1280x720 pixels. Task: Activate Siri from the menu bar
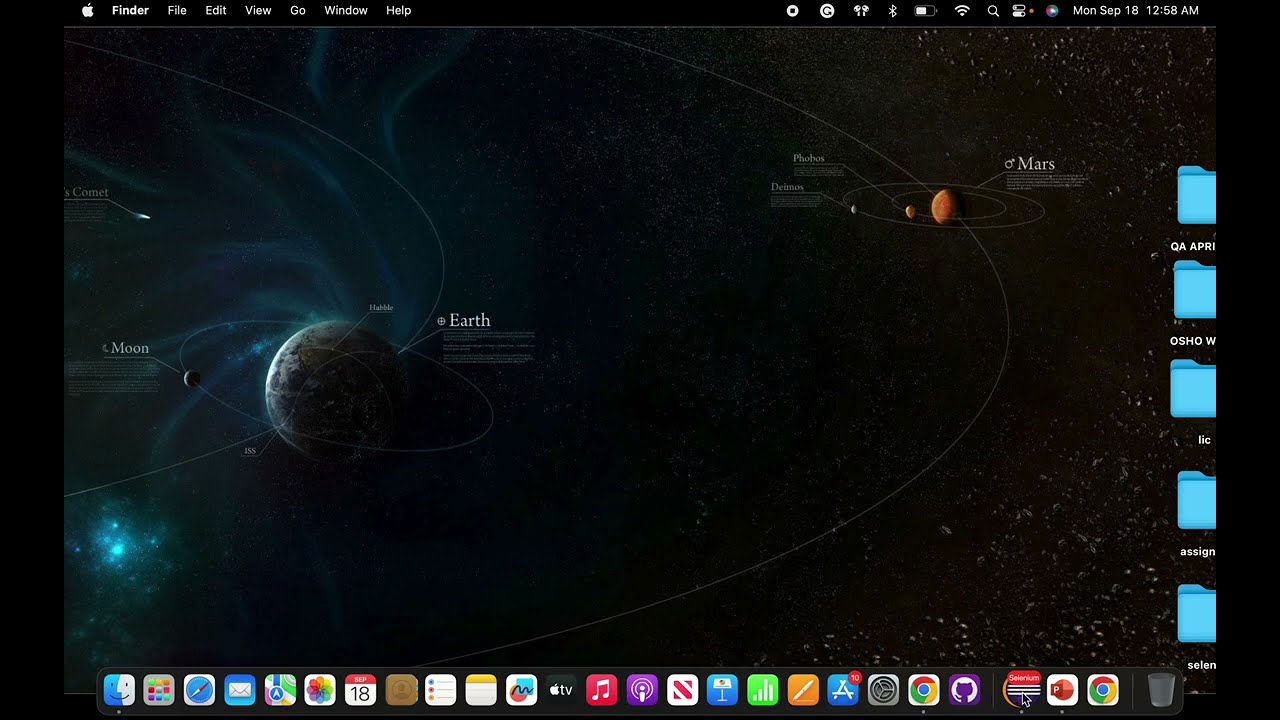click(1052, 10)
